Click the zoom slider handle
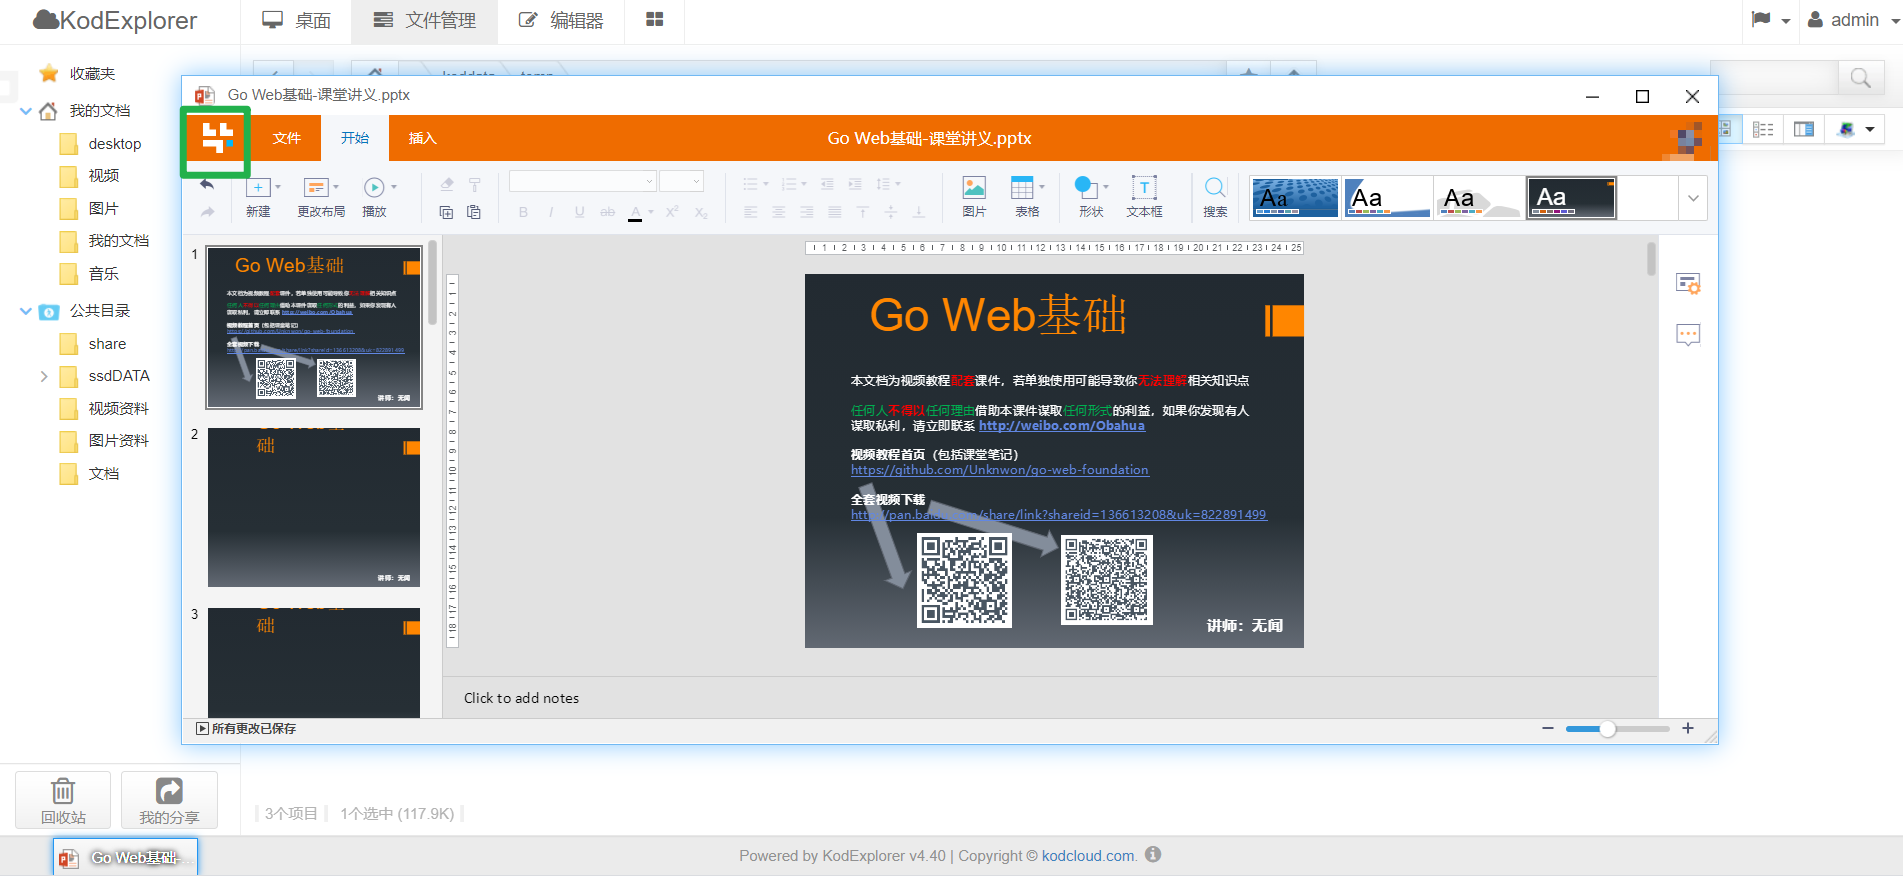1903x877 pixels. [x=1607, y=729]
